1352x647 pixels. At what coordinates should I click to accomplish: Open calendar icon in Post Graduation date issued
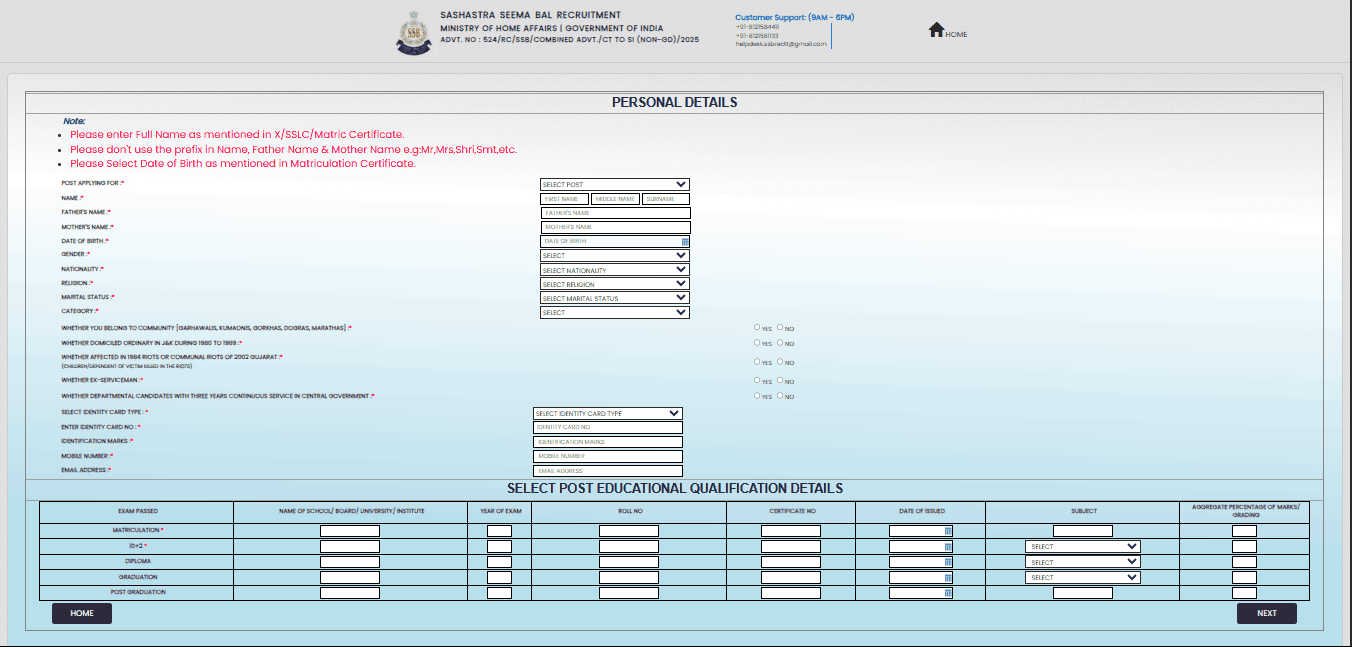click(948, 593)
